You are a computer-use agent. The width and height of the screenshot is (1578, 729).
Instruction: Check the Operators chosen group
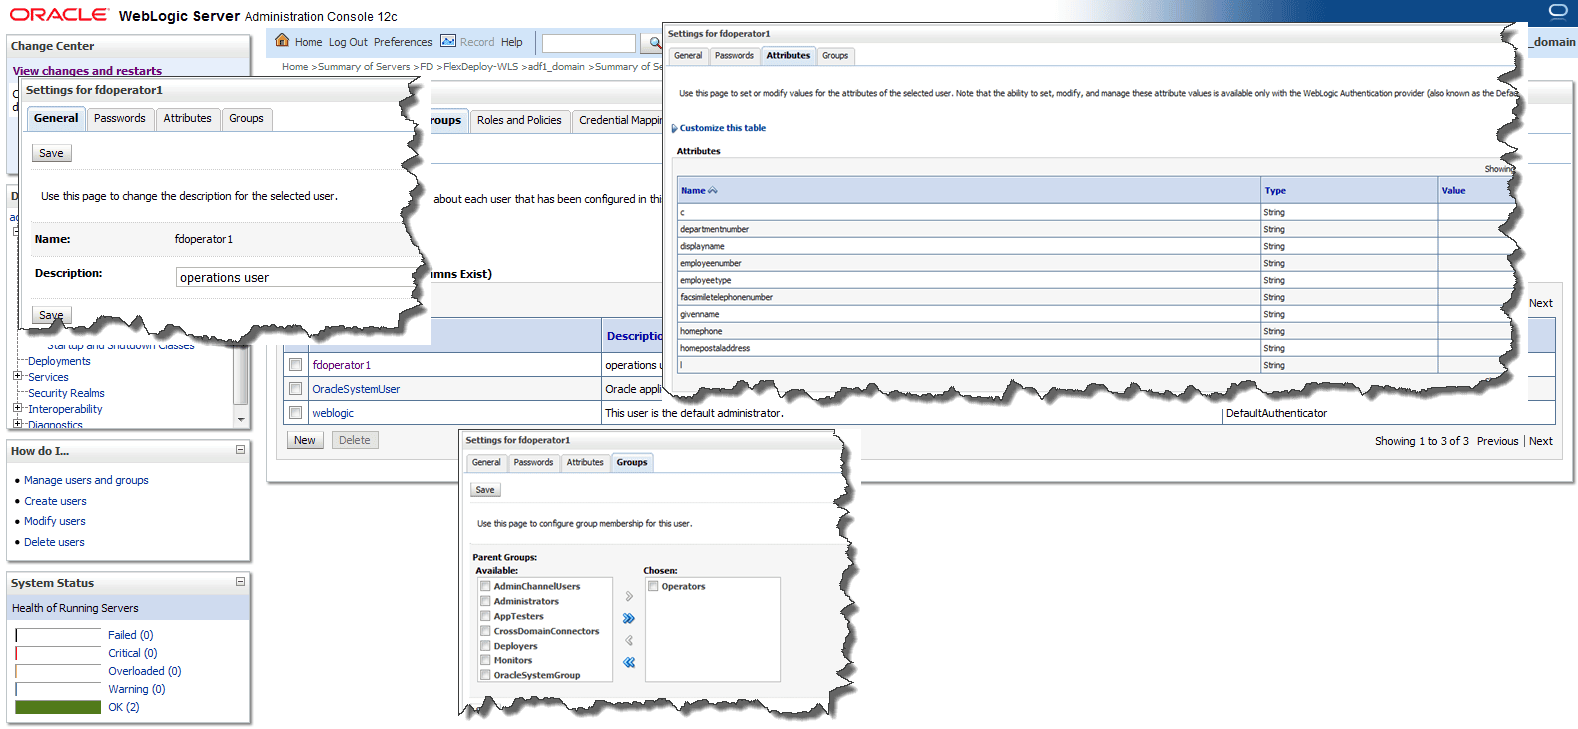pos(653,587)
